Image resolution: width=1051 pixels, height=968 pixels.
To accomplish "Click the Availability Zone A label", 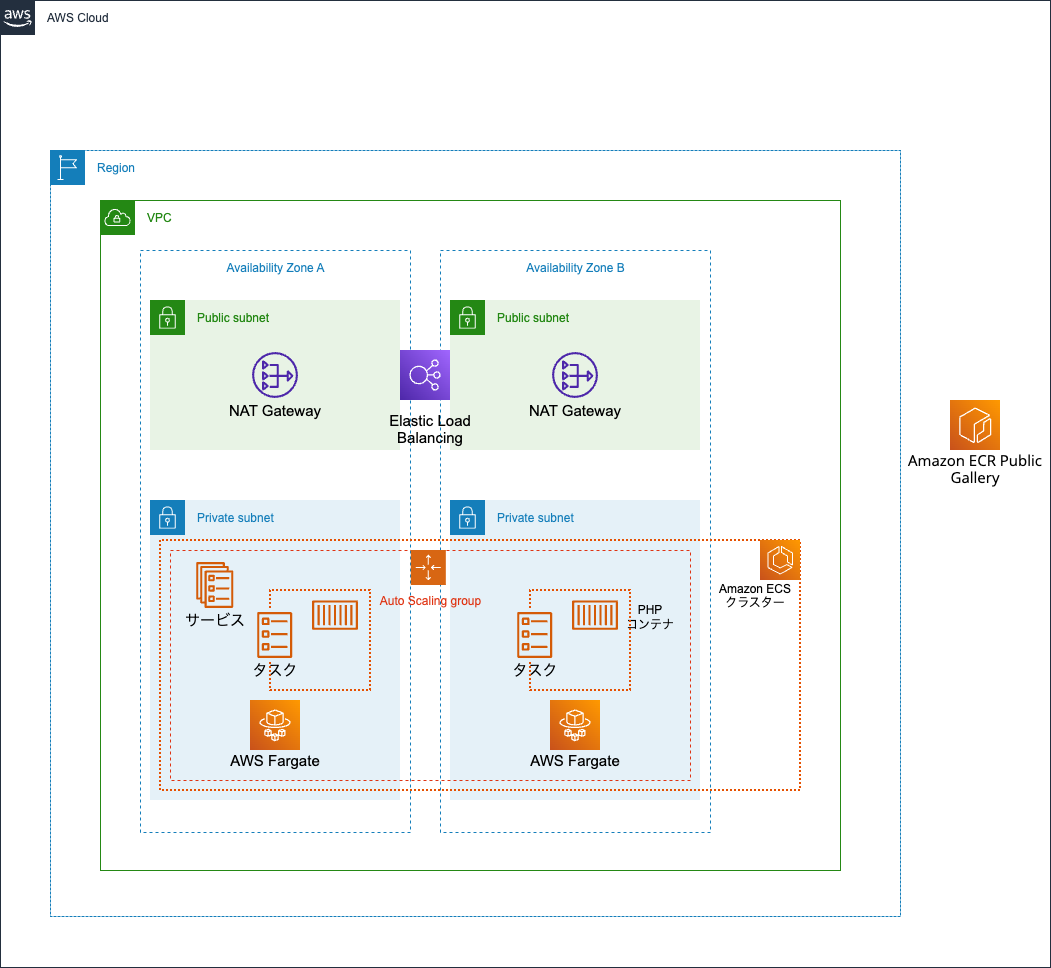I will tap(275, 267).
